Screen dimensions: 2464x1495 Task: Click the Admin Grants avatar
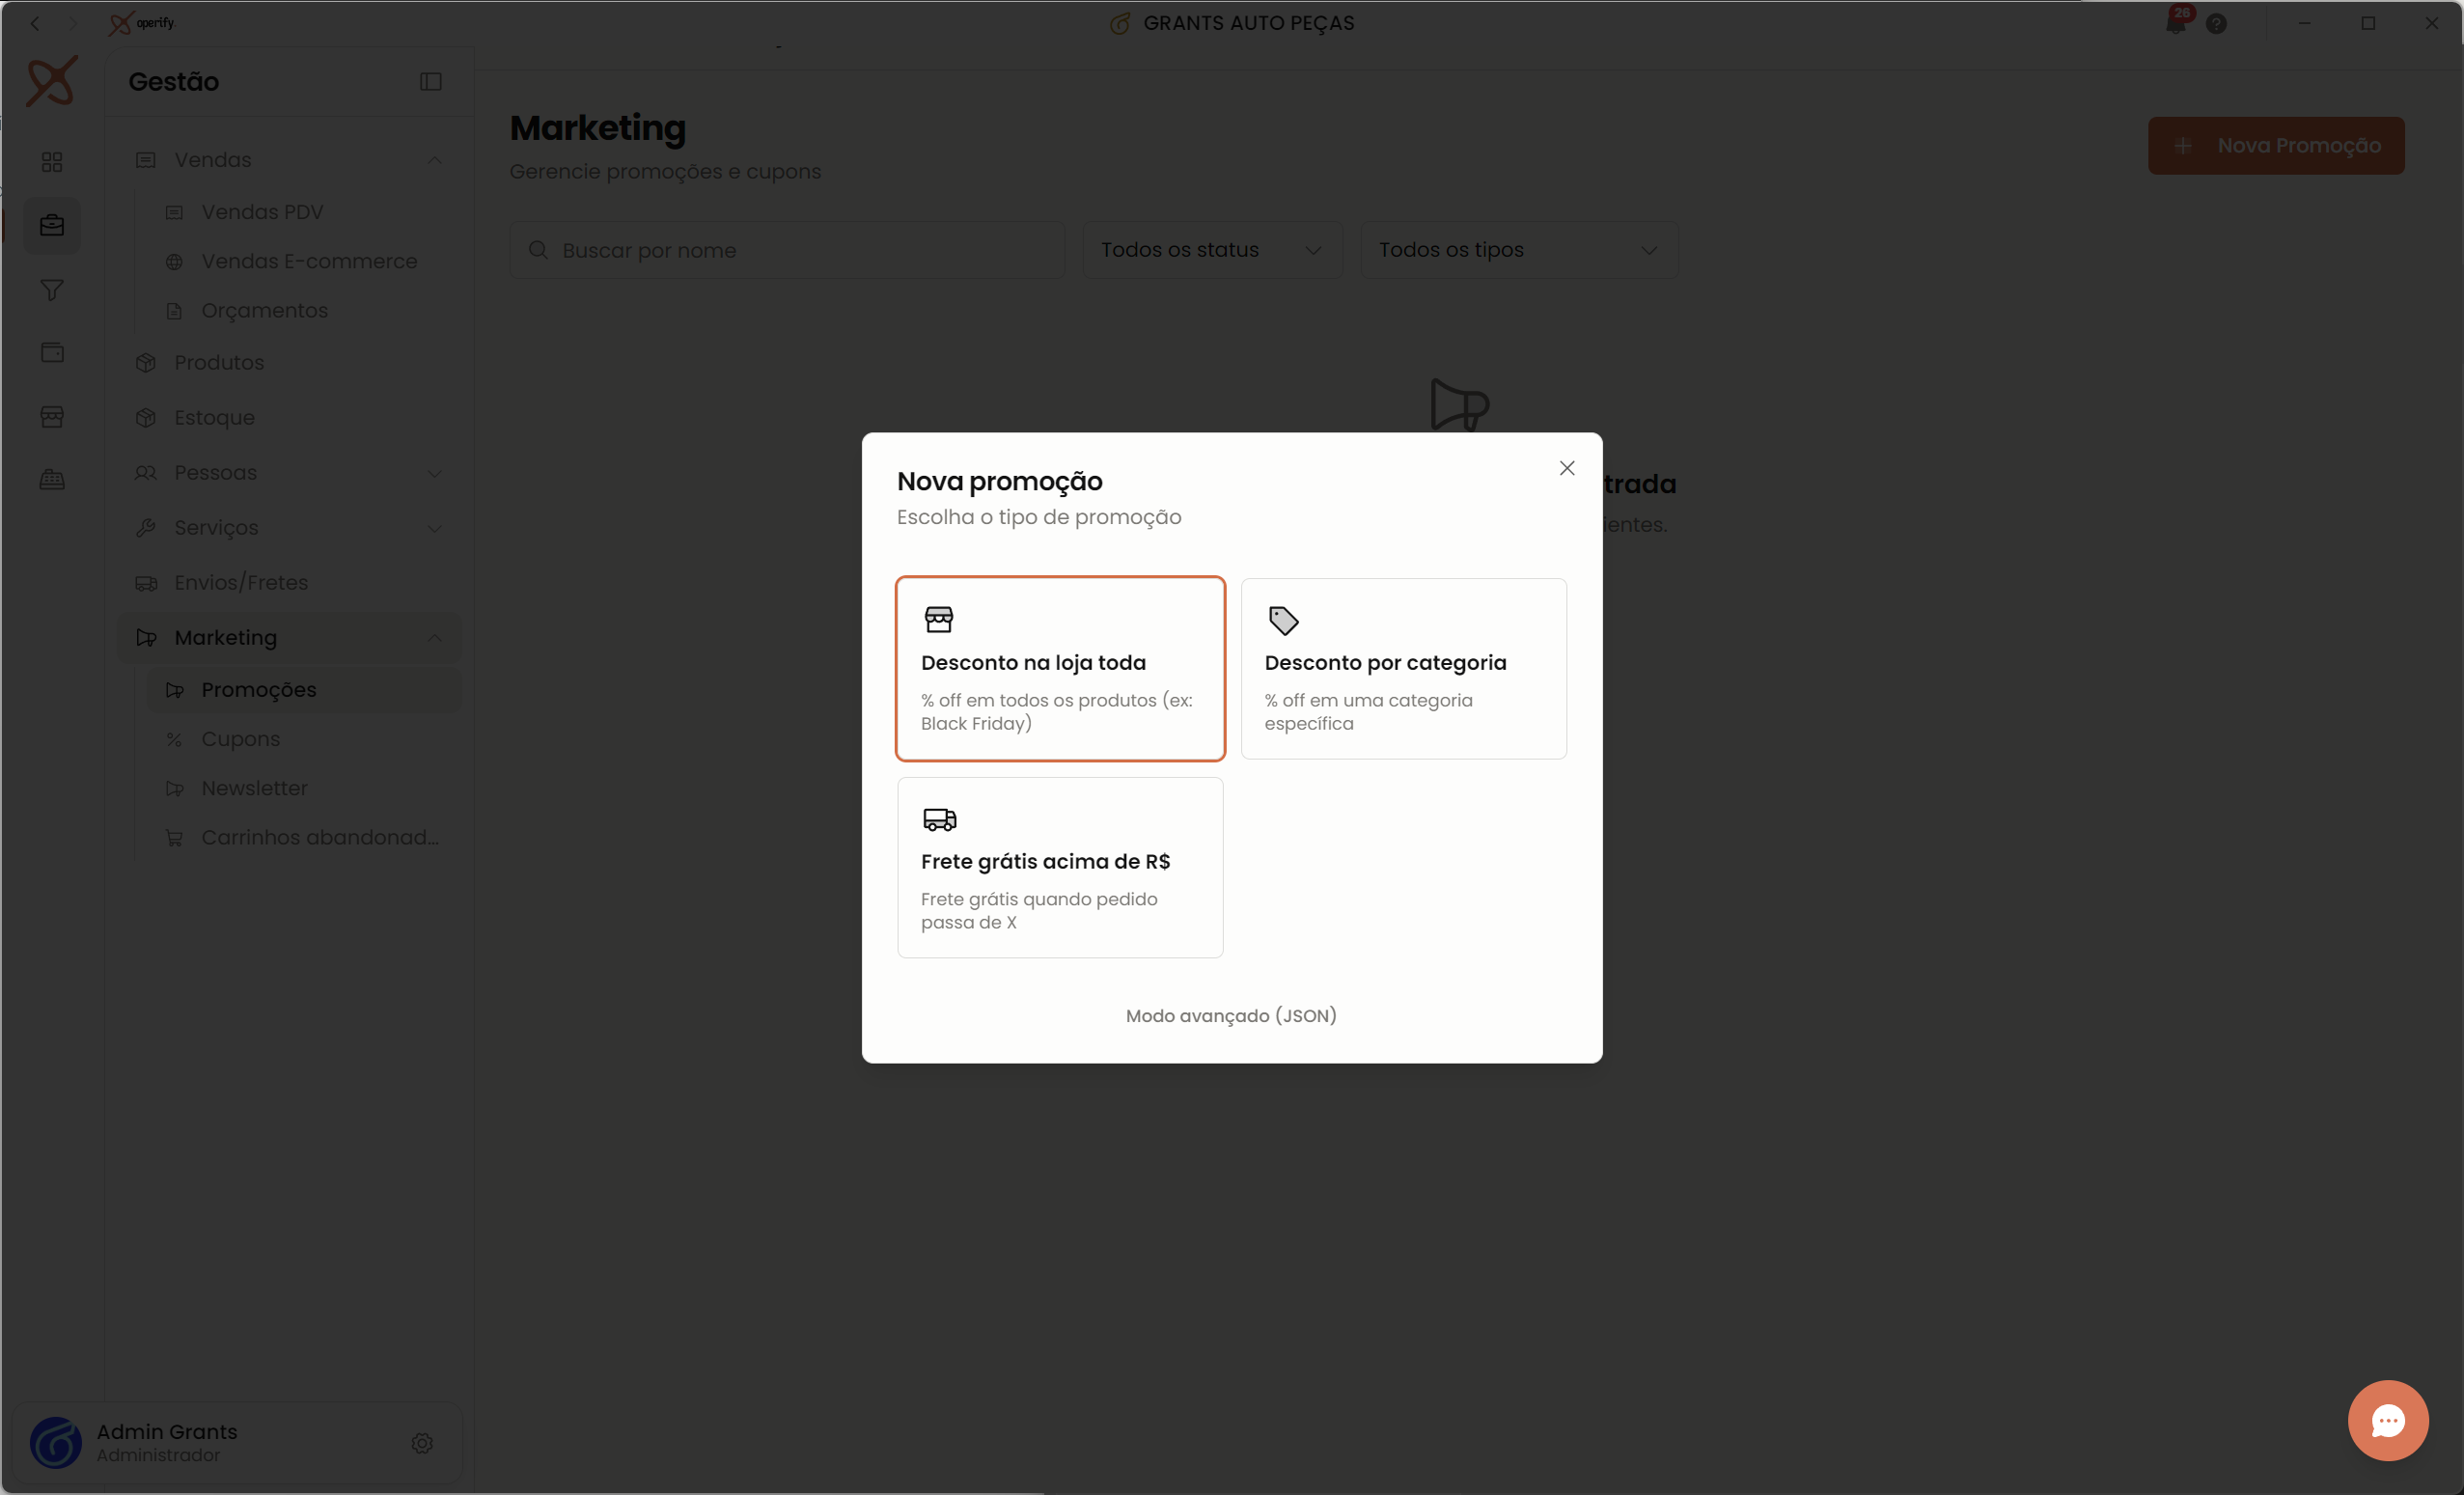tap(56, 1443)
